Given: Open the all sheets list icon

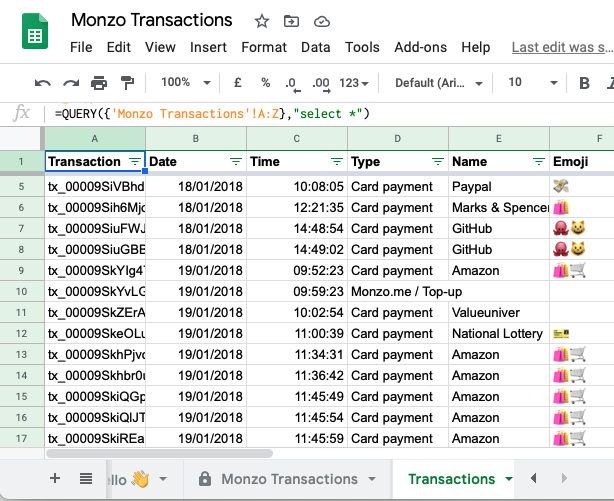Looking at the screenshot, I should (86, 478).
